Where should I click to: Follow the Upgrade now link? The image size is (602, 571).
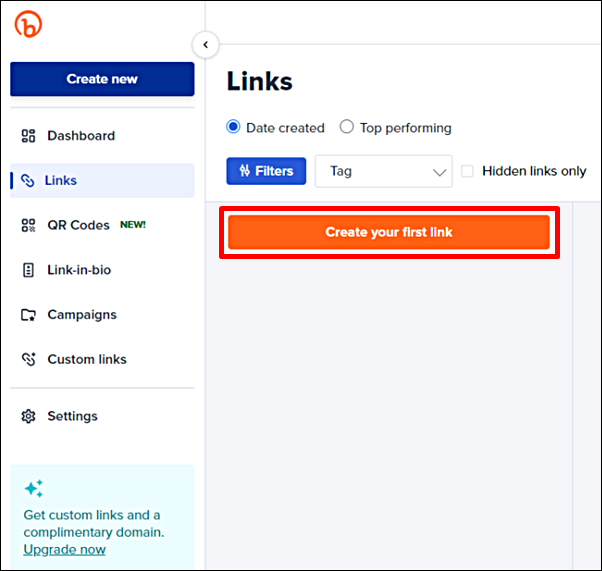click(x=64, y=549)
